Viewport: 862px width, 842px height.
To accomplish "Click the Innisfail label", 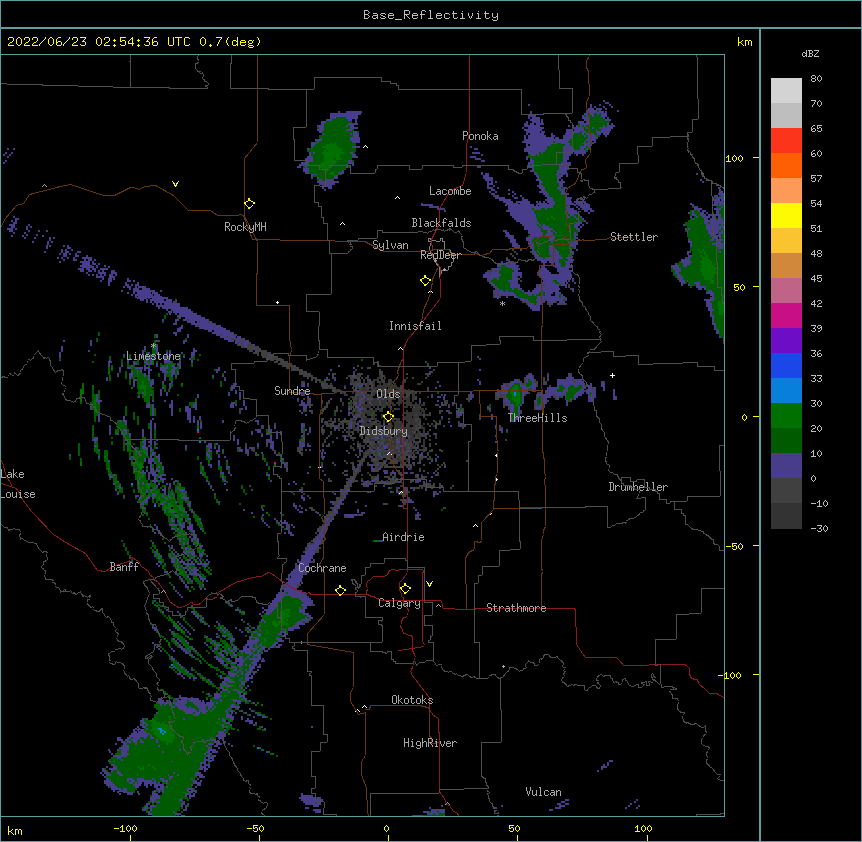I will coord(415,326).
